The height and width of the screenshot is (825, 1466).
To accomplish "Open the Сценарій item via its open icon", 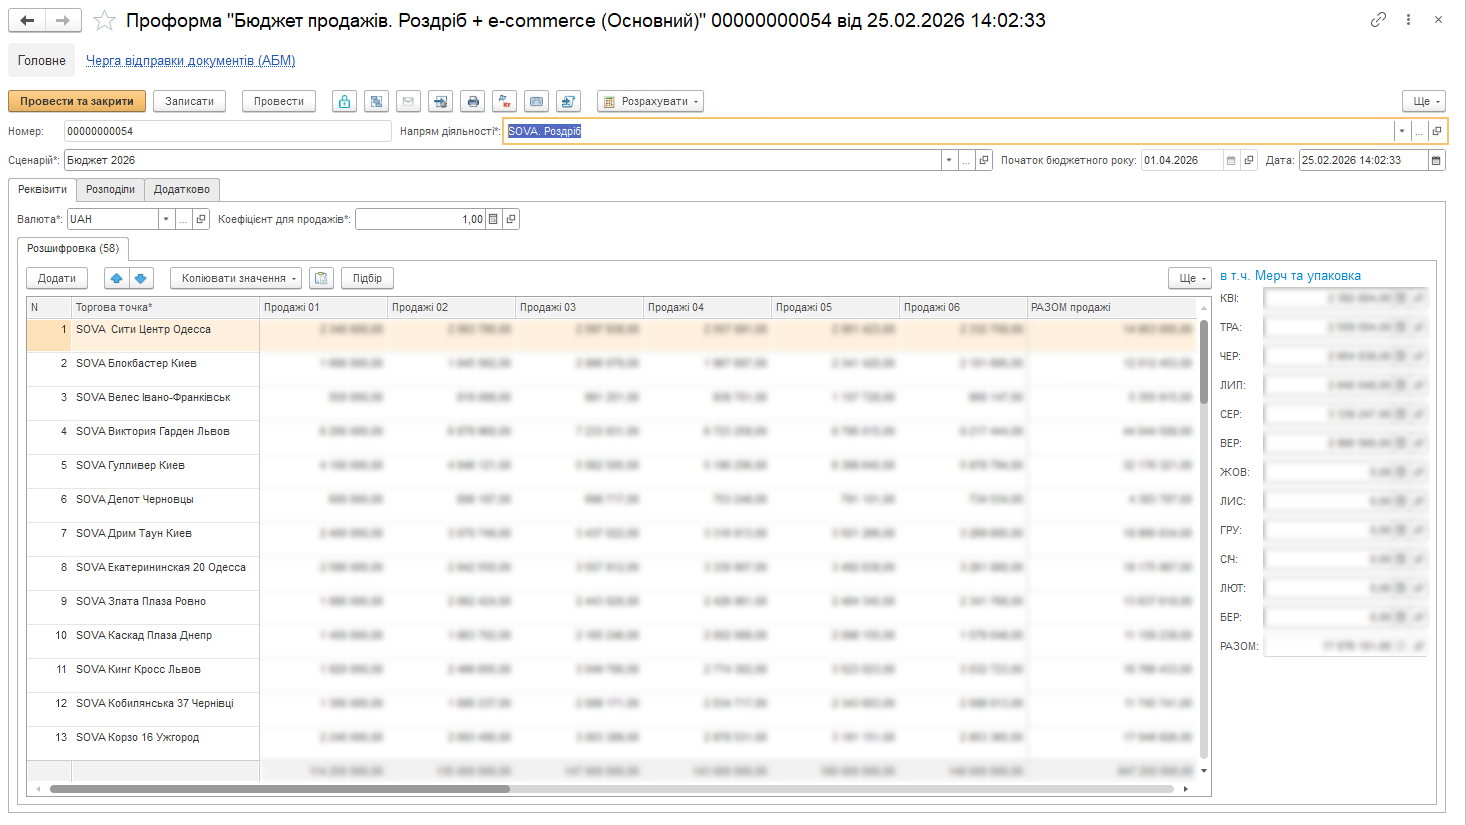I will click(984, 160).
